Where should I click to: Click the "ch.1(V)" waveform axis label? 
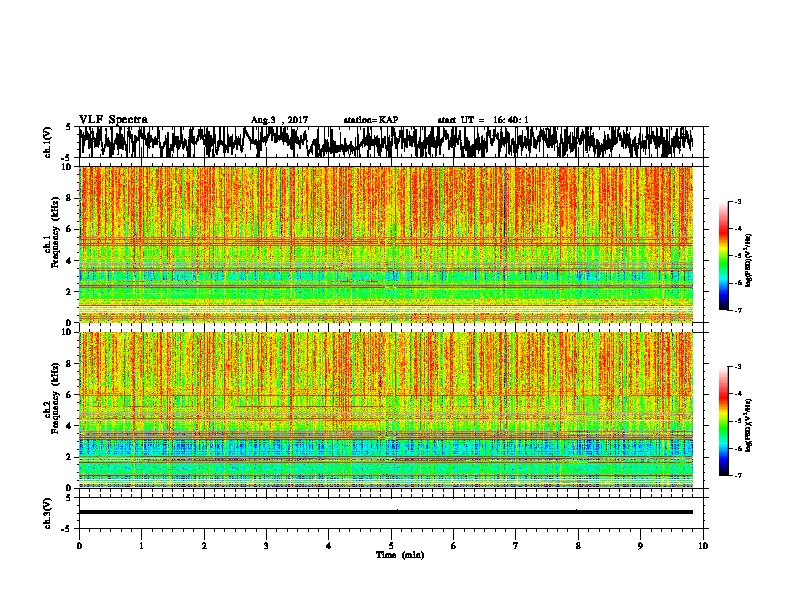point(48,142)
